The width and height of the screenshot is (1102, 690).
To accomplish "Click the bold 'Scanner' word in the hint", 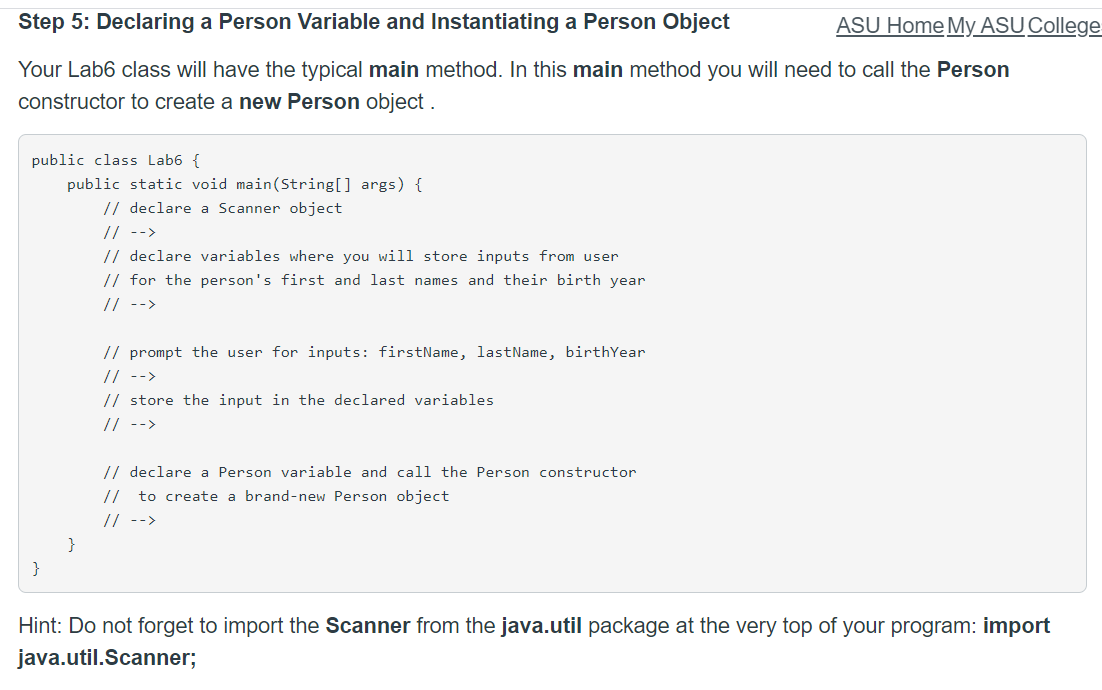I will [x=368, y=626].
